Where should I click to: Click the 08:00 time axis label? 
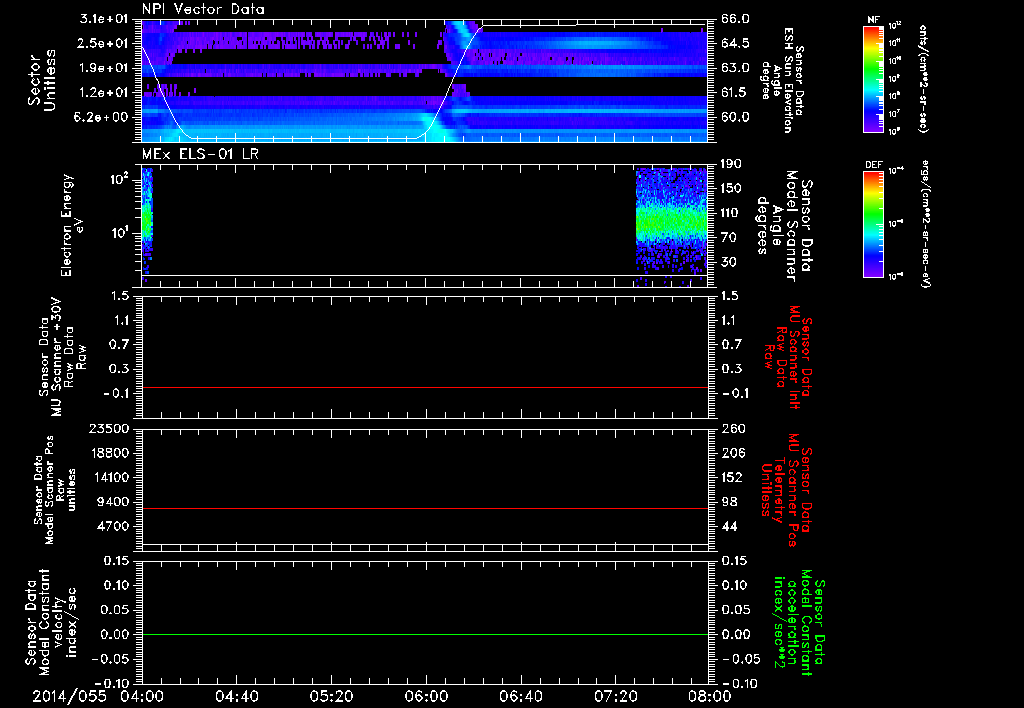[x=710, y=696]
